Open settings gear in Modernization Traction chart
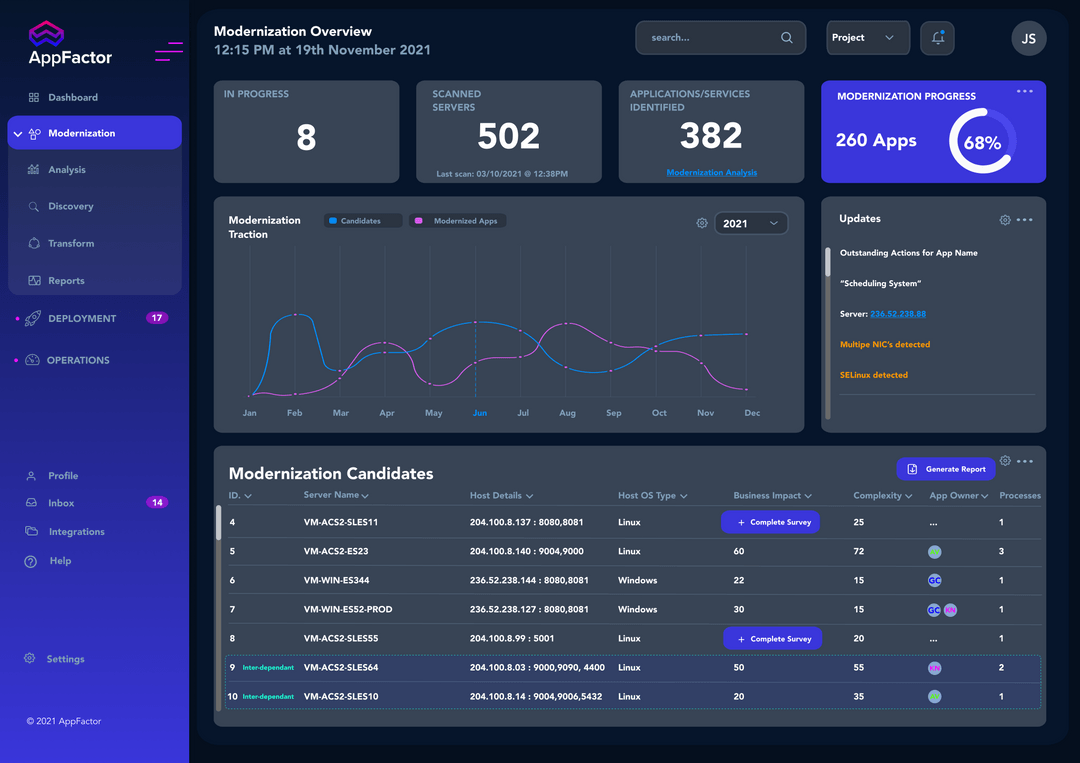Image resolution: width=1080 pixels, height=763 pixels. [x=702, y=223]
